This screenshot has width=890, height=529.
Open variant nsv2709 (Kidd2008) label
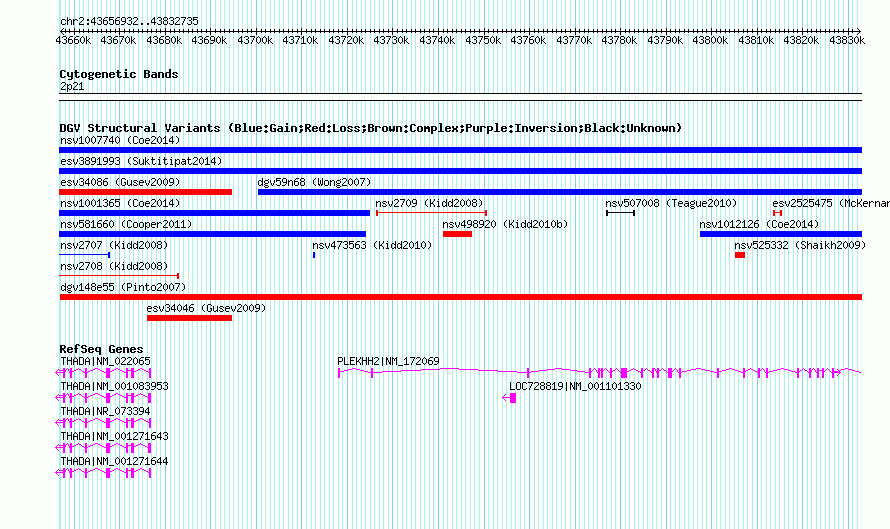pos(429,203)
